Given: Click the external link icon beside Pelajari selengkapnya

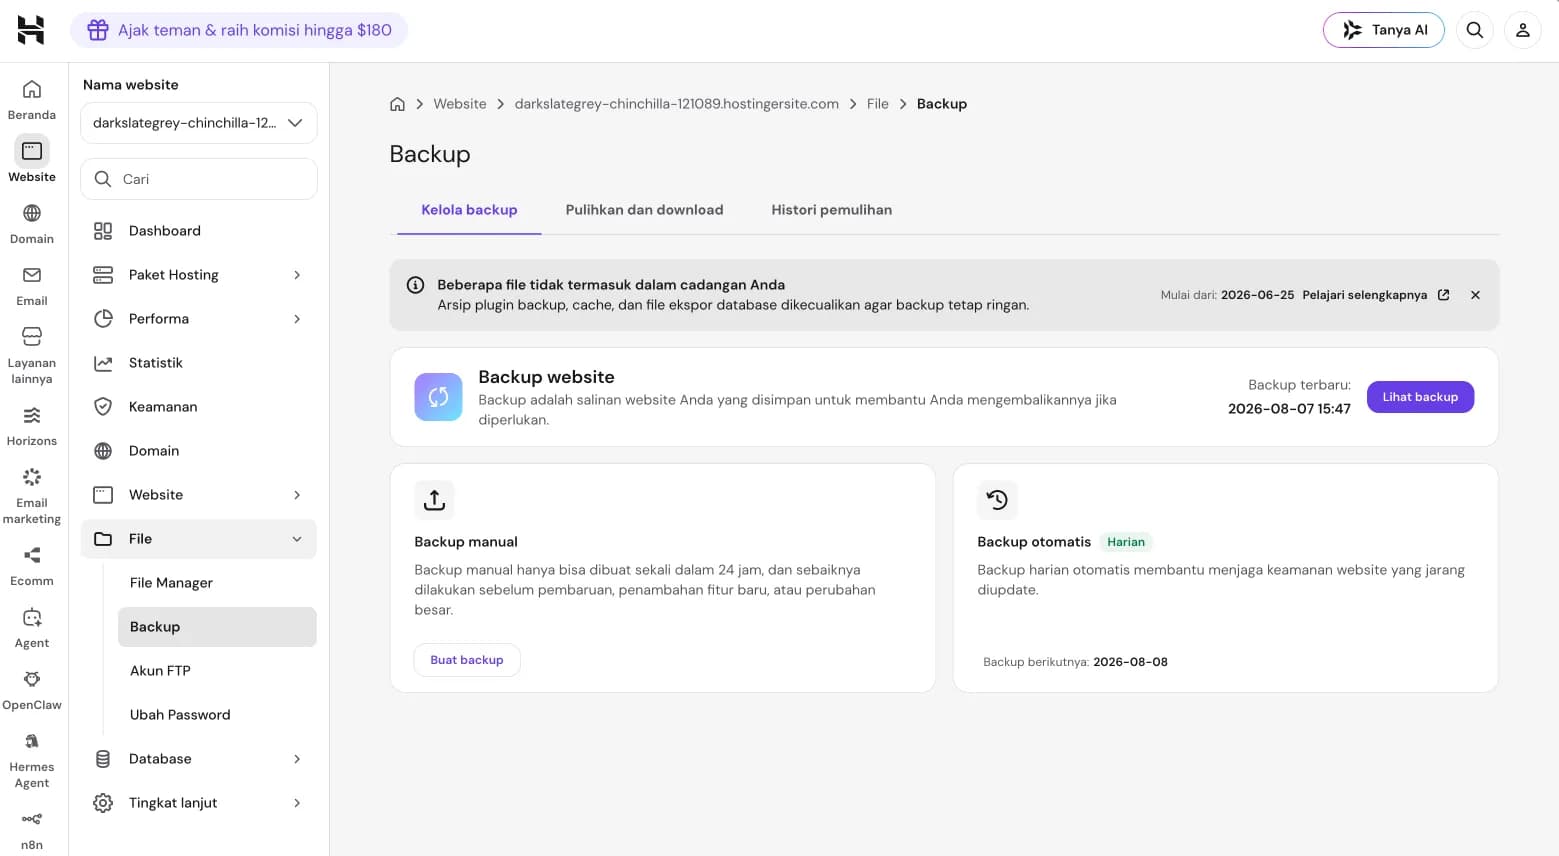Looking at the screenshot, I should click(x=1443, y=295).
